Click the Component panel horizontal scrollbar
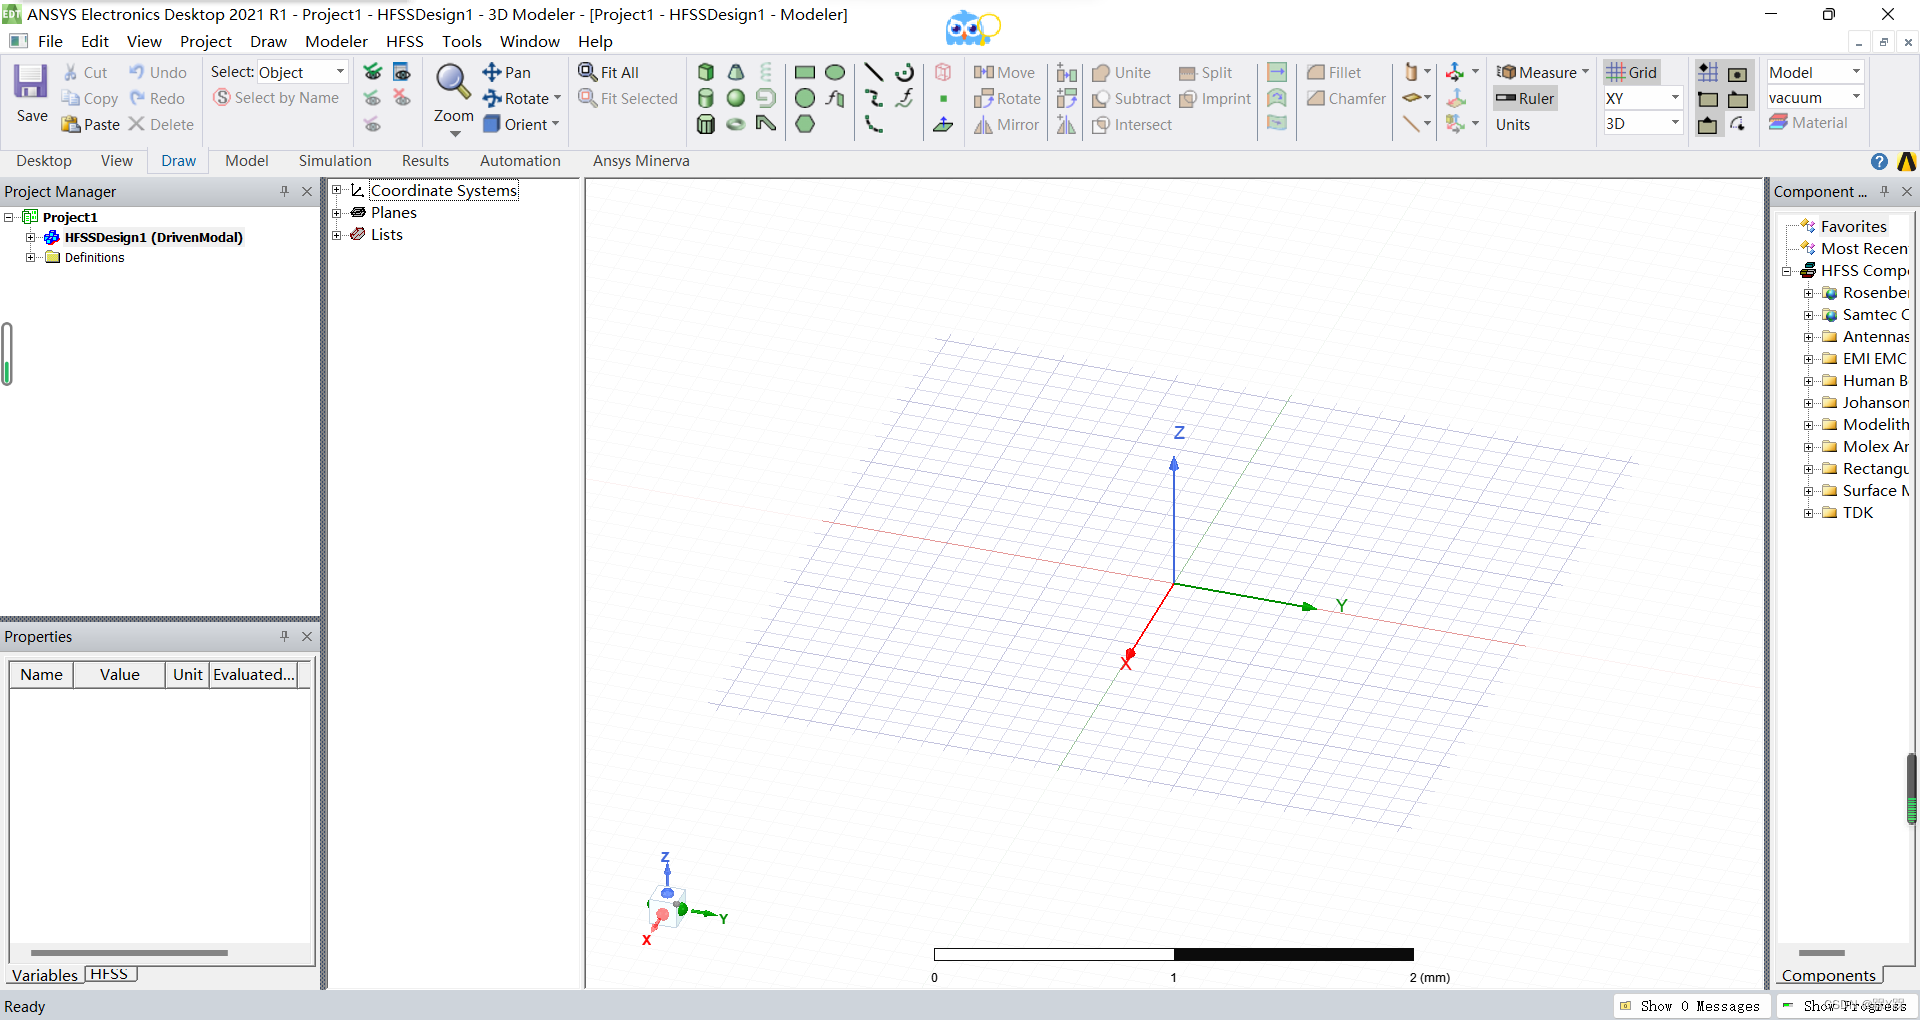Screen dimensions: 1920x1020 coord(1822,953)
